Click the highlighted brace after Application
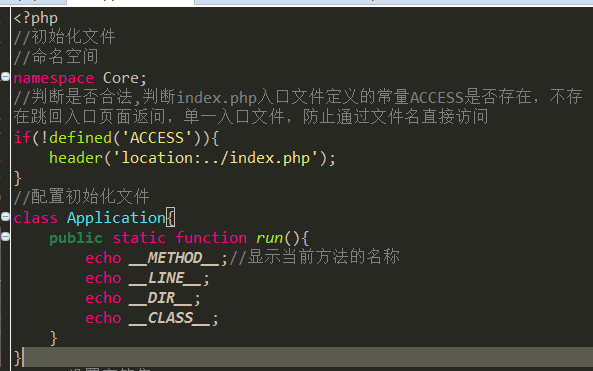The image size is (593, 371). [x=171, y=217]
